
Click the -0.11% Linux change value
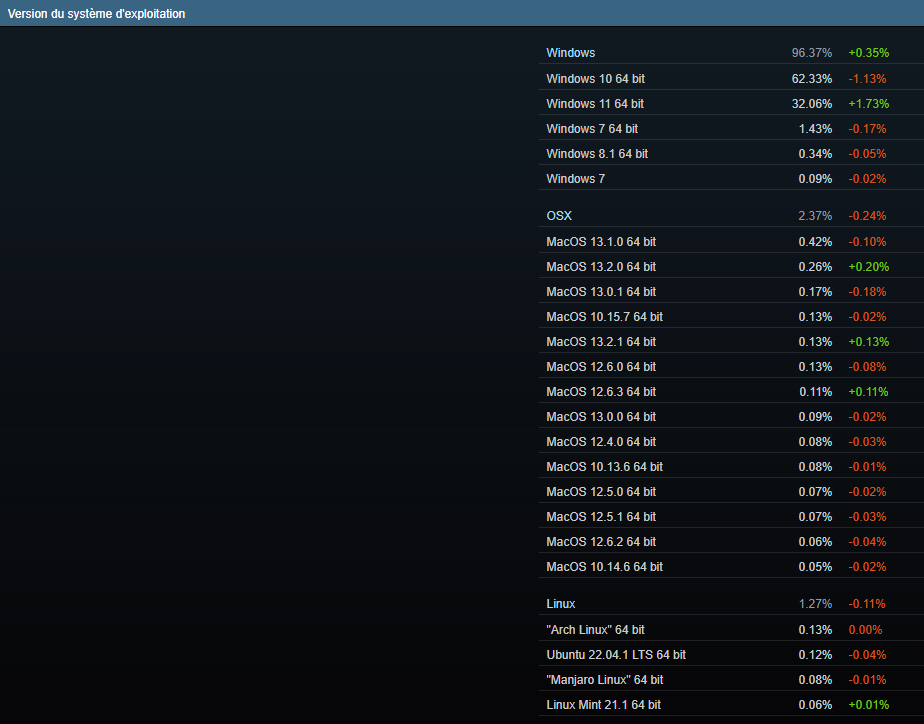867,604
